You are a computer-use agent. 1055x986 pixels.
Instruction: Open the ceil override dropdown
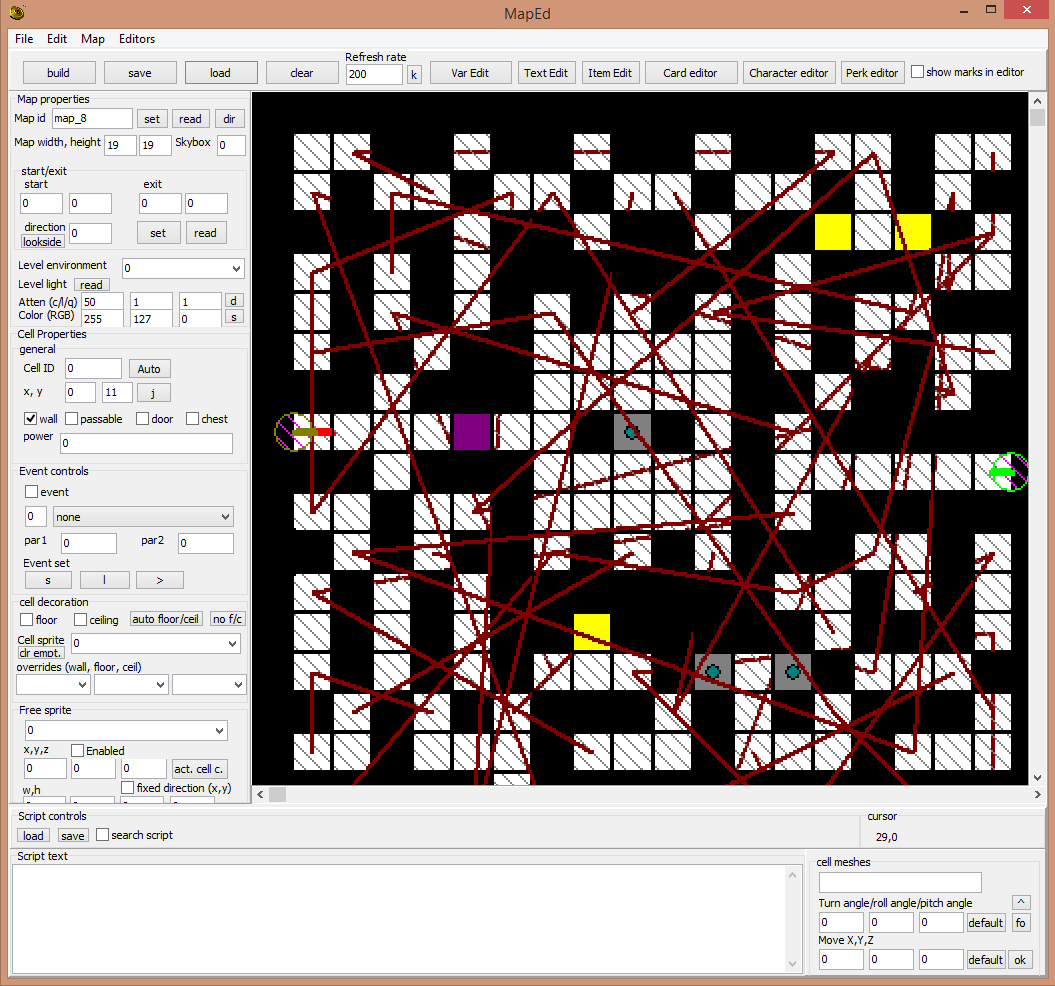(x=209, y=684)
